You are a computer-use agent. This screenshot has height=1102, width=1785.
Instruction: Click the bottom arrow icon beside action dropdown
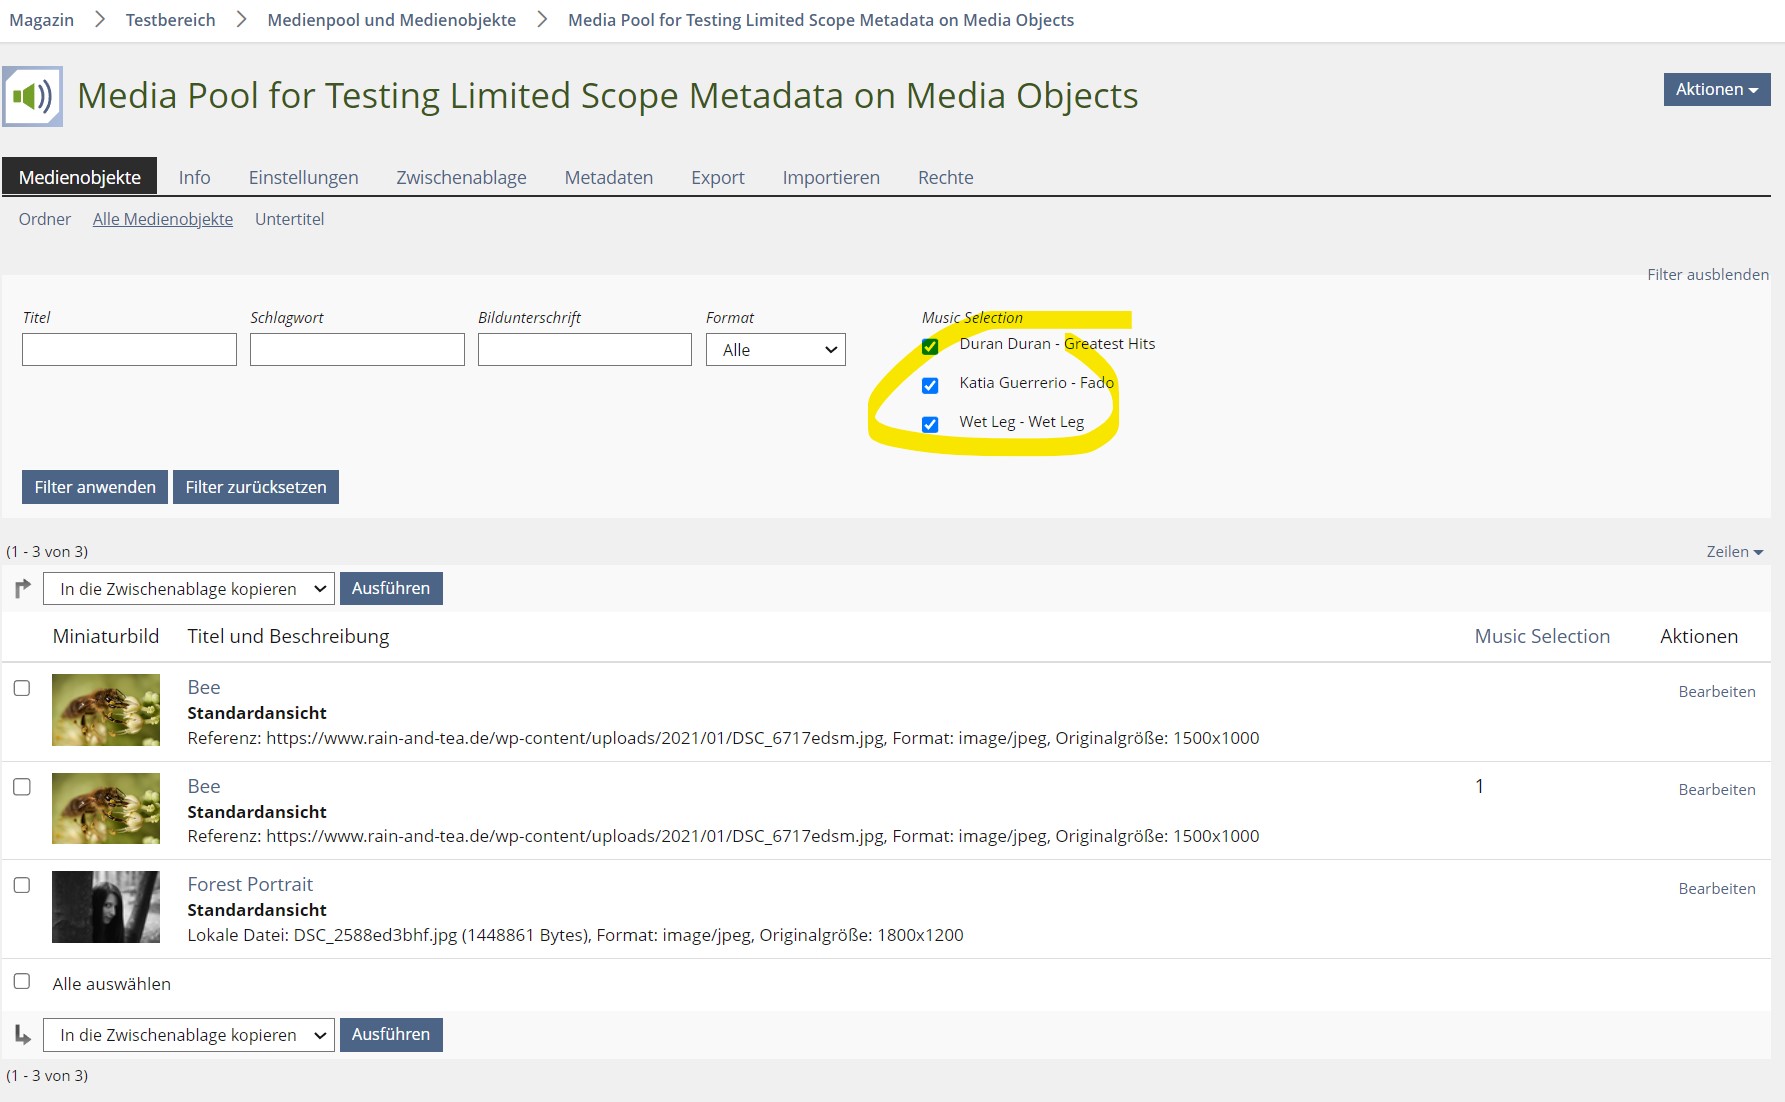point(22,1035)
